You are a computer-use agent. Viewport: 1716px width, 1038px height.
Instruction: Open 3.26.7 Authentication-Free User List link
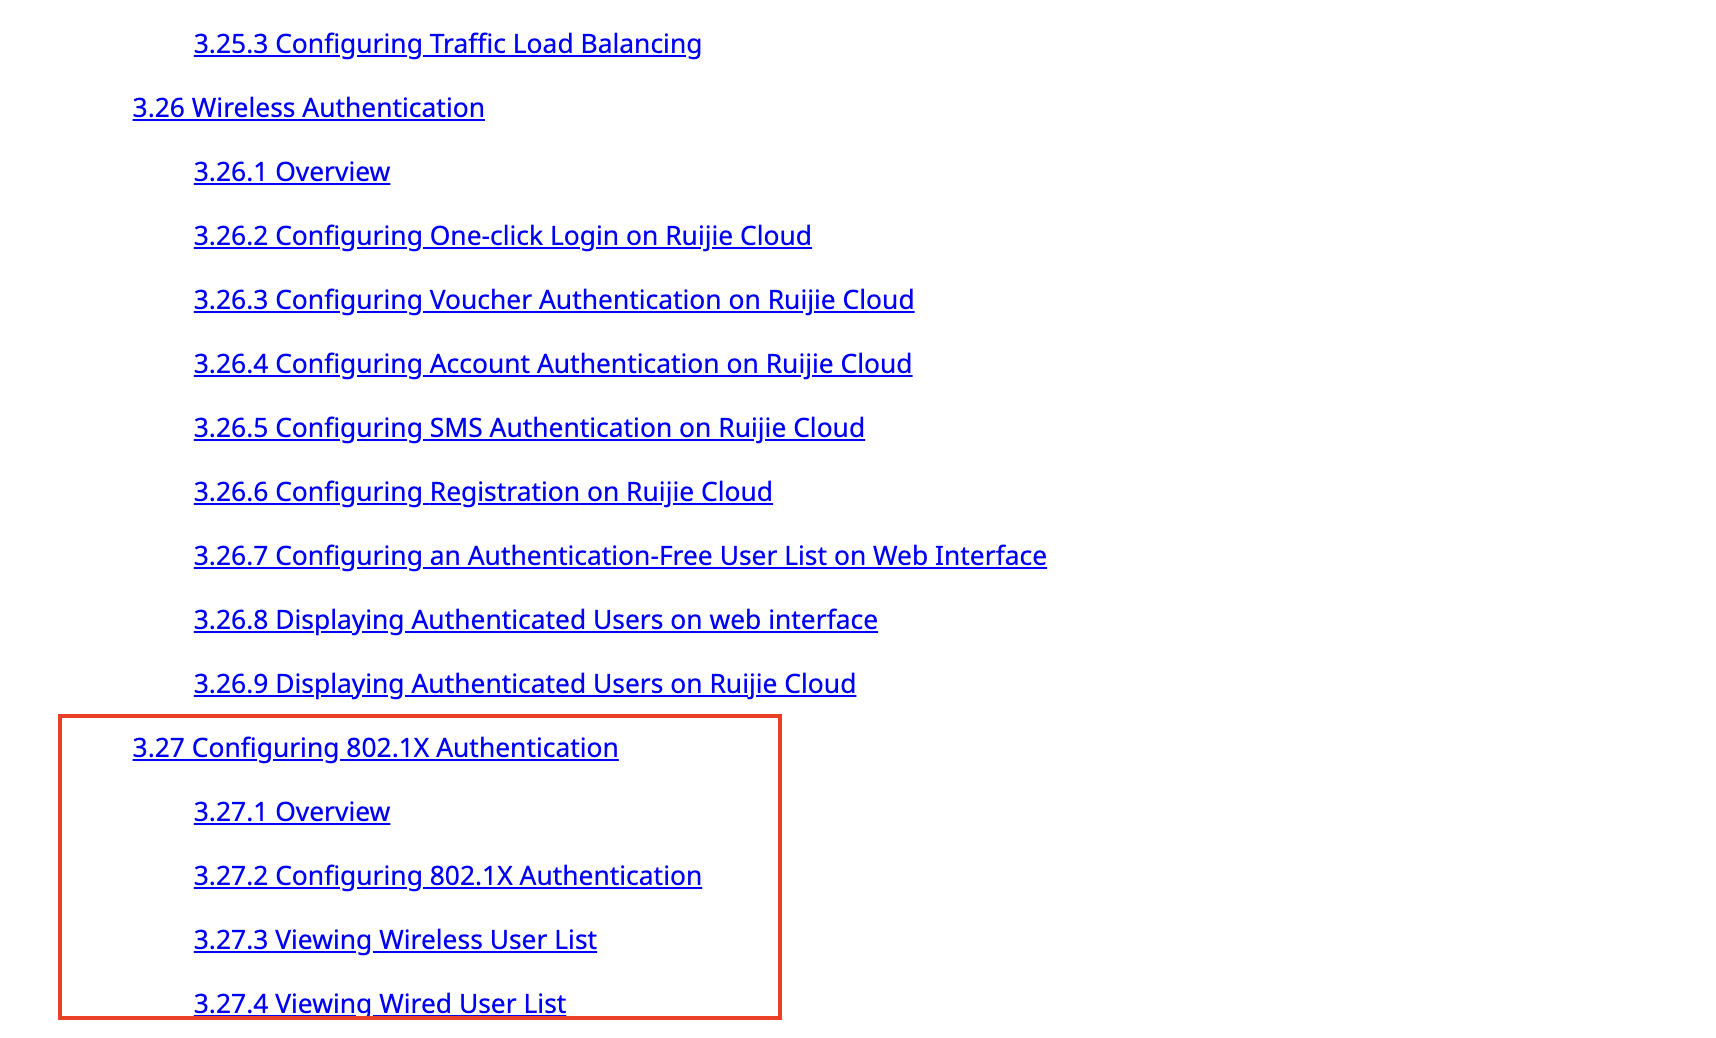pos(620,556)
